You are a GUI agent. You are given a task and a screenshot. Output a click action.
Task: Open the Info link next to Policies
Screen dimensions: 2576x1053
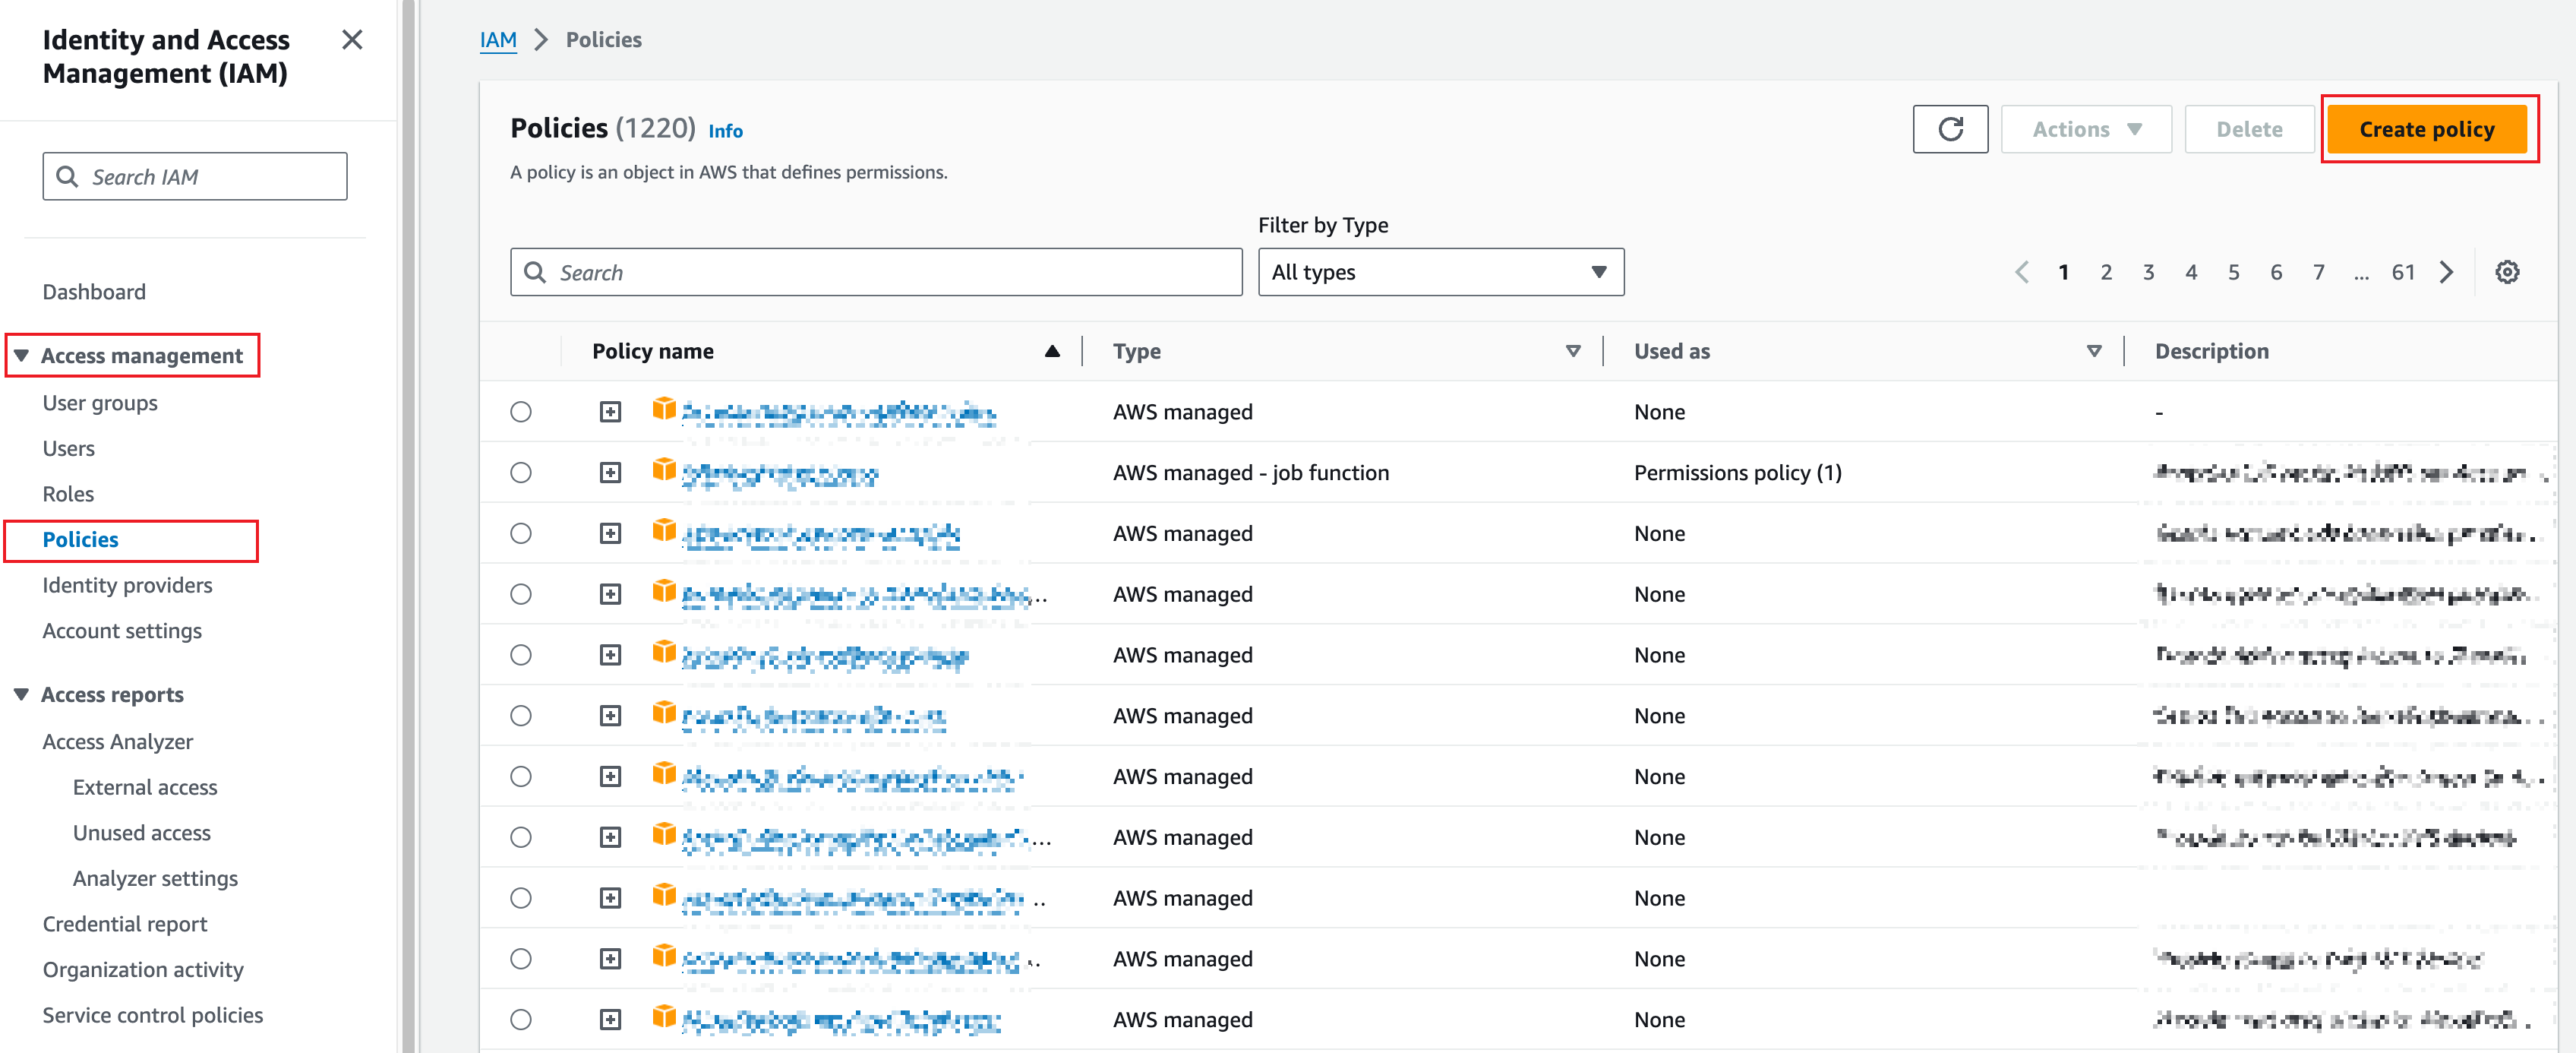pyautogui.click(x=725, y=131)
